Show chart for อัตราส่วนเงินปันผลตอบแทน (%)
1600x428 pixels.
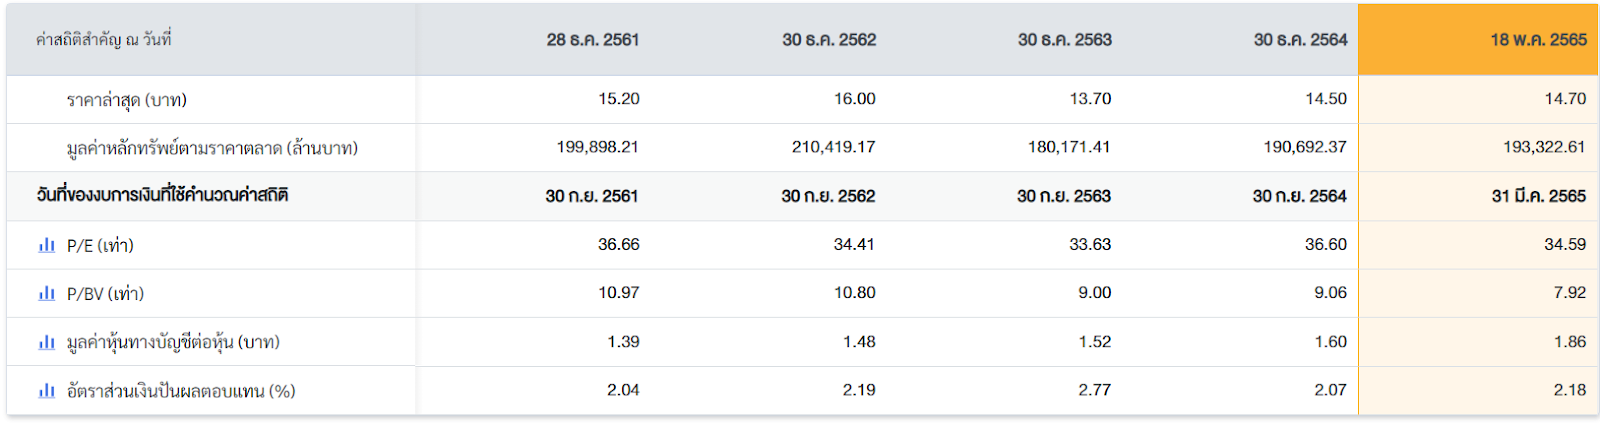click(46, 390)
